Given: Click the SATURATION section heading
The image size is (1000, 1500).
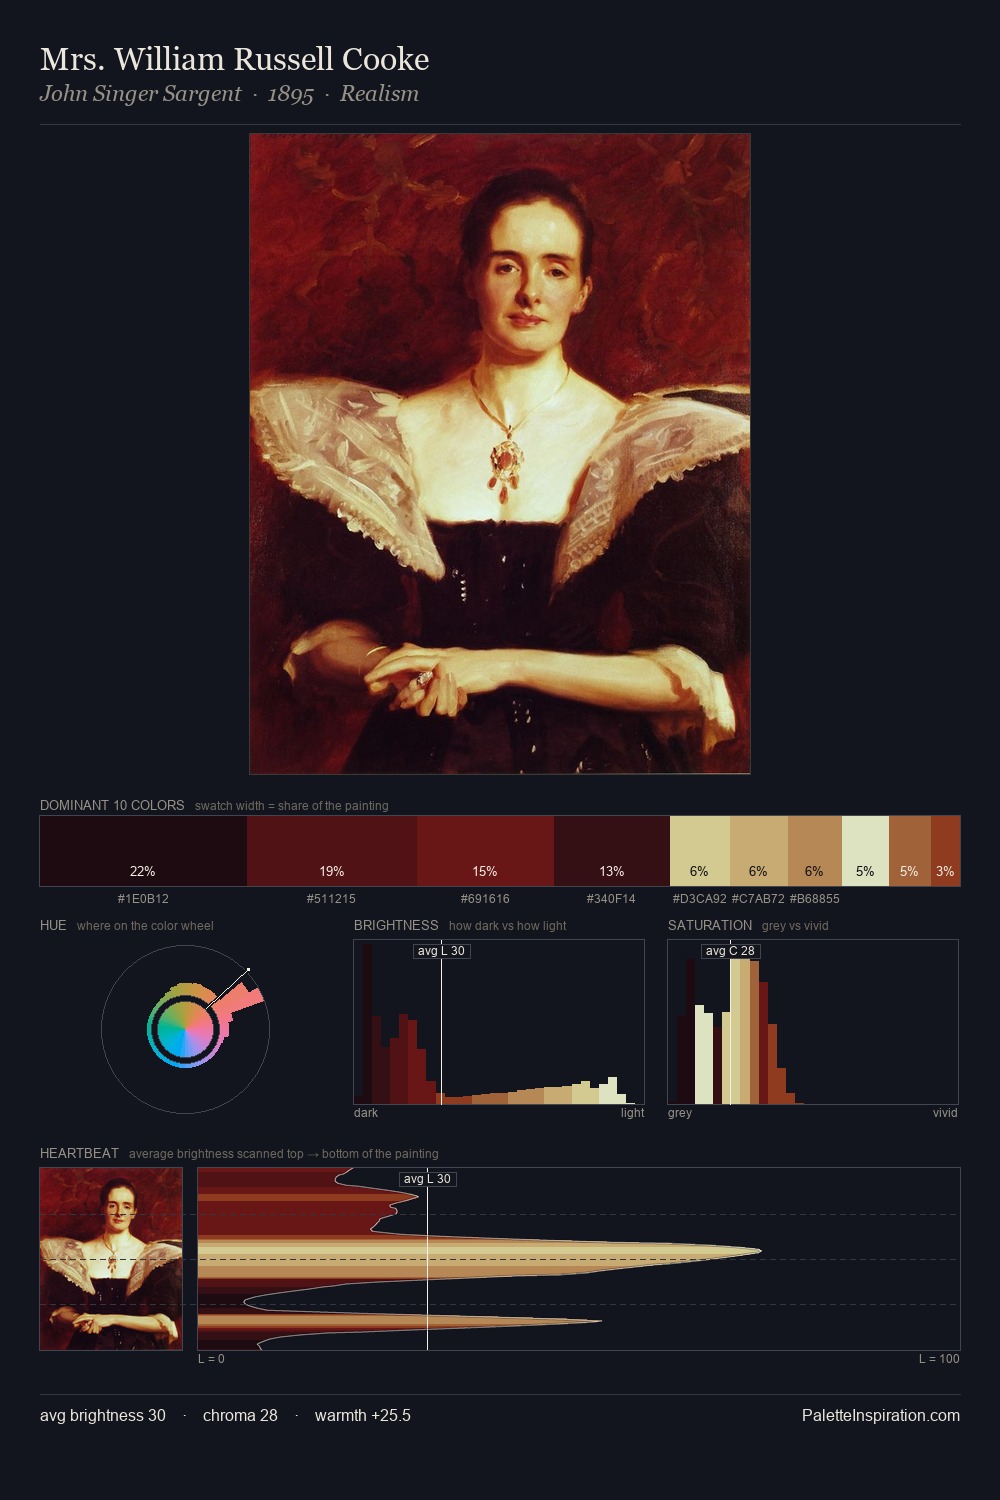Looking at the screenshot, I should pos(710,925).
